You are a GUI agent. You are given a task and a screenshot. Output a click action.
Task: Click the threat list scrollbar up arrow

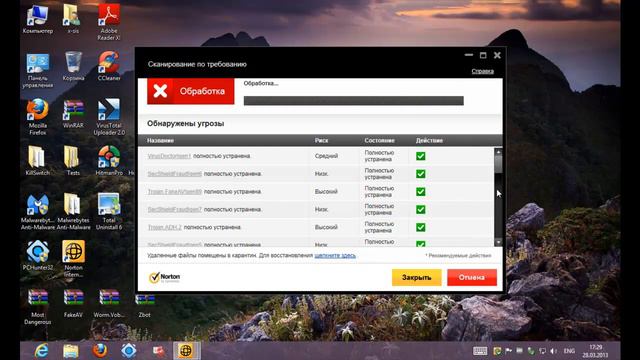coord(498,152)
